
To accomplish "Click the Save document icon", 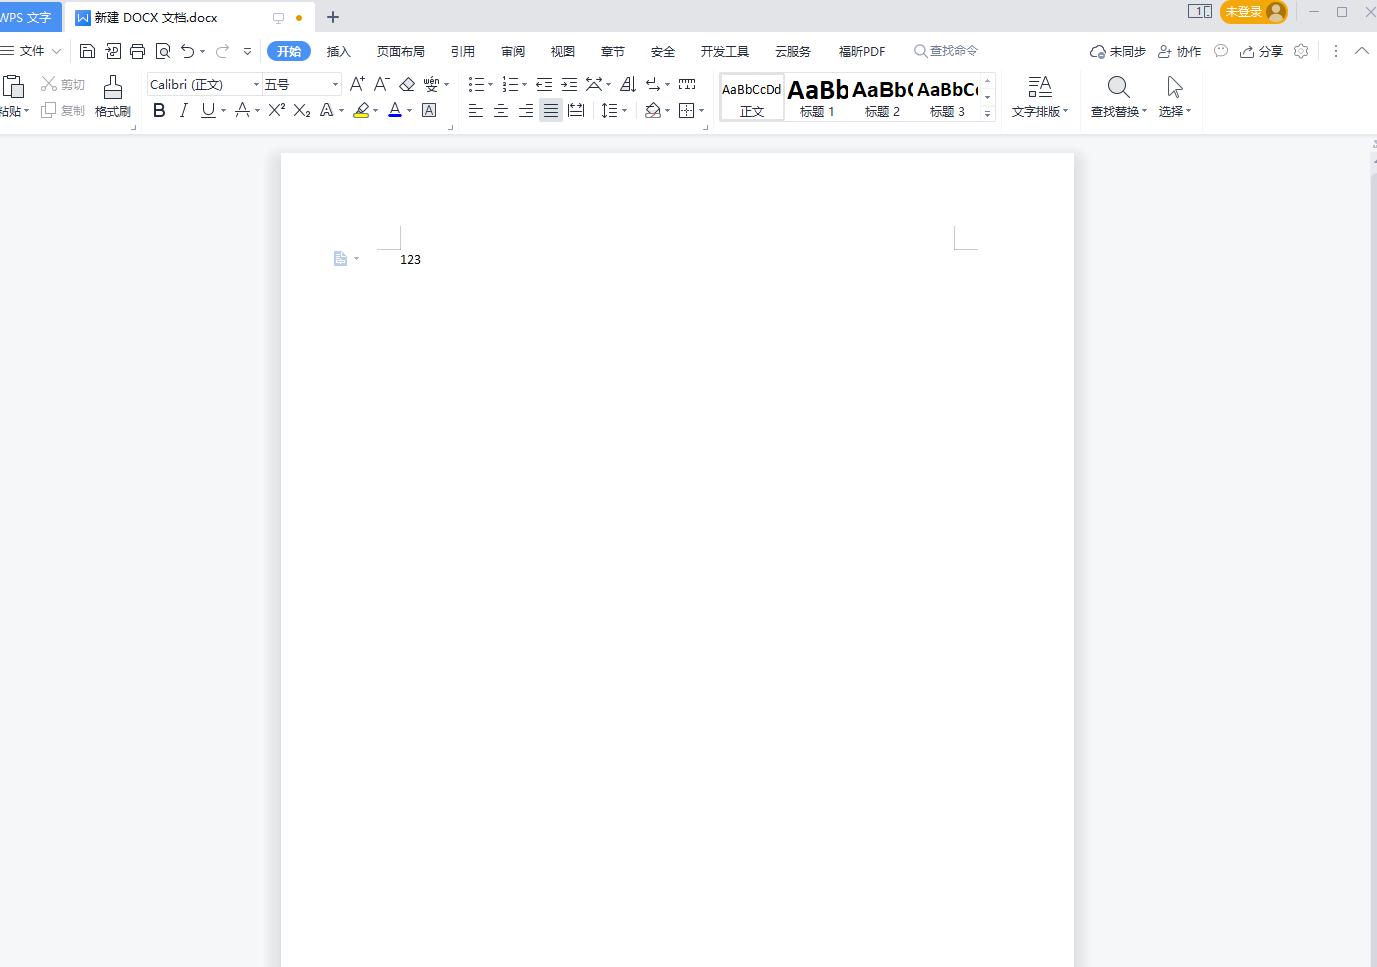I will tap(88, 51).
